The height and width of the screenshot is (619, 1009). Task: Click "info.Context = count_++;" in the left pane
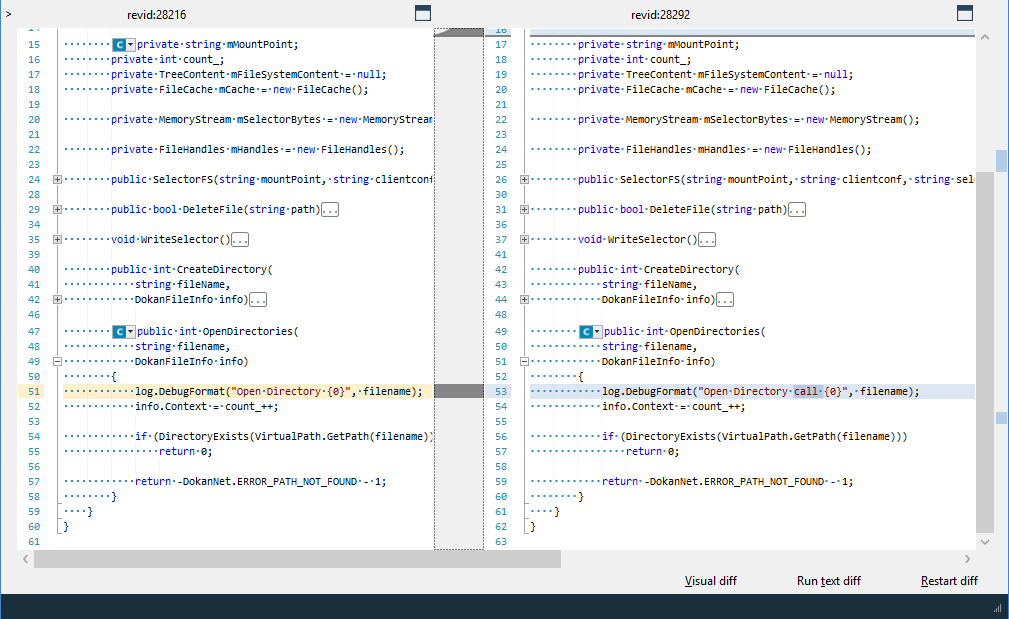[x=207, y=407]
